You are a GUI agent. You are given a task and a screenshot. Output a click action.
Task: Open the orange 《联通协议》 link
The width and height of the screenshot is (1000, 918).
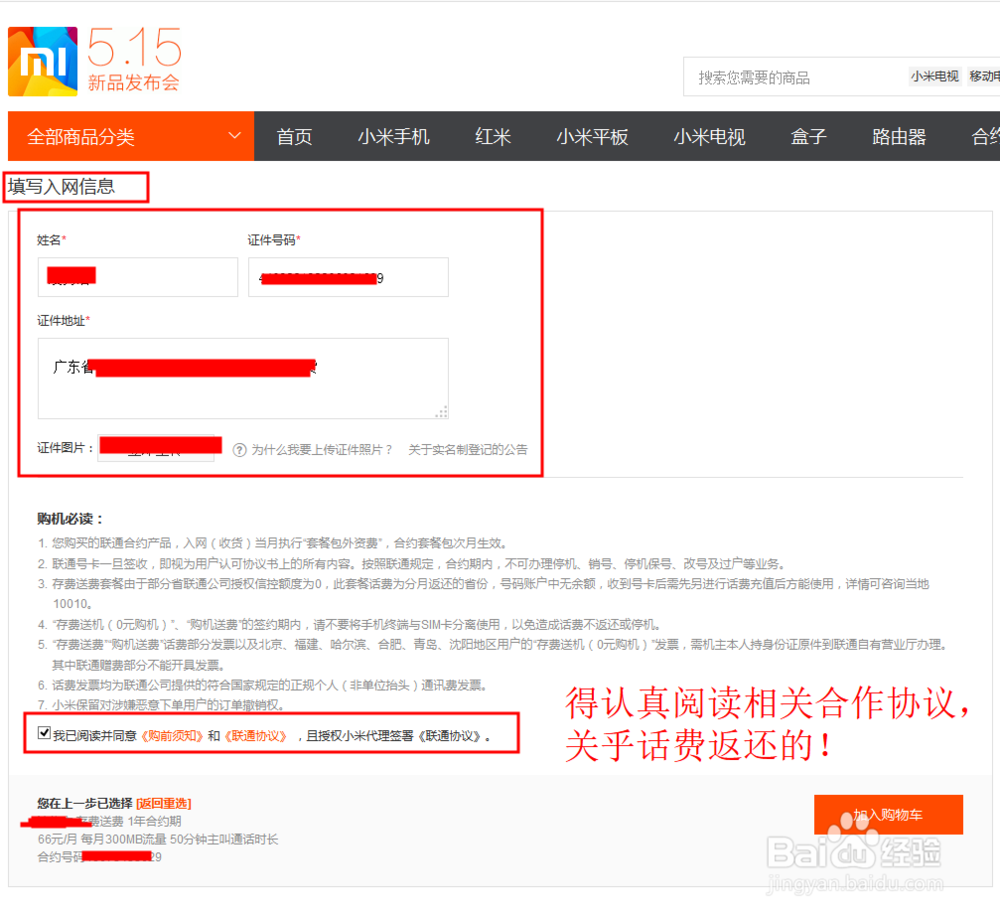(256, 736)
